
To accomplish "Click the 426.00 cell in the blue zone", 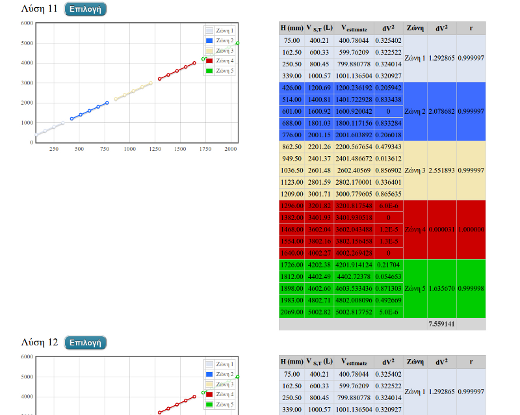I will pos(292,88).
